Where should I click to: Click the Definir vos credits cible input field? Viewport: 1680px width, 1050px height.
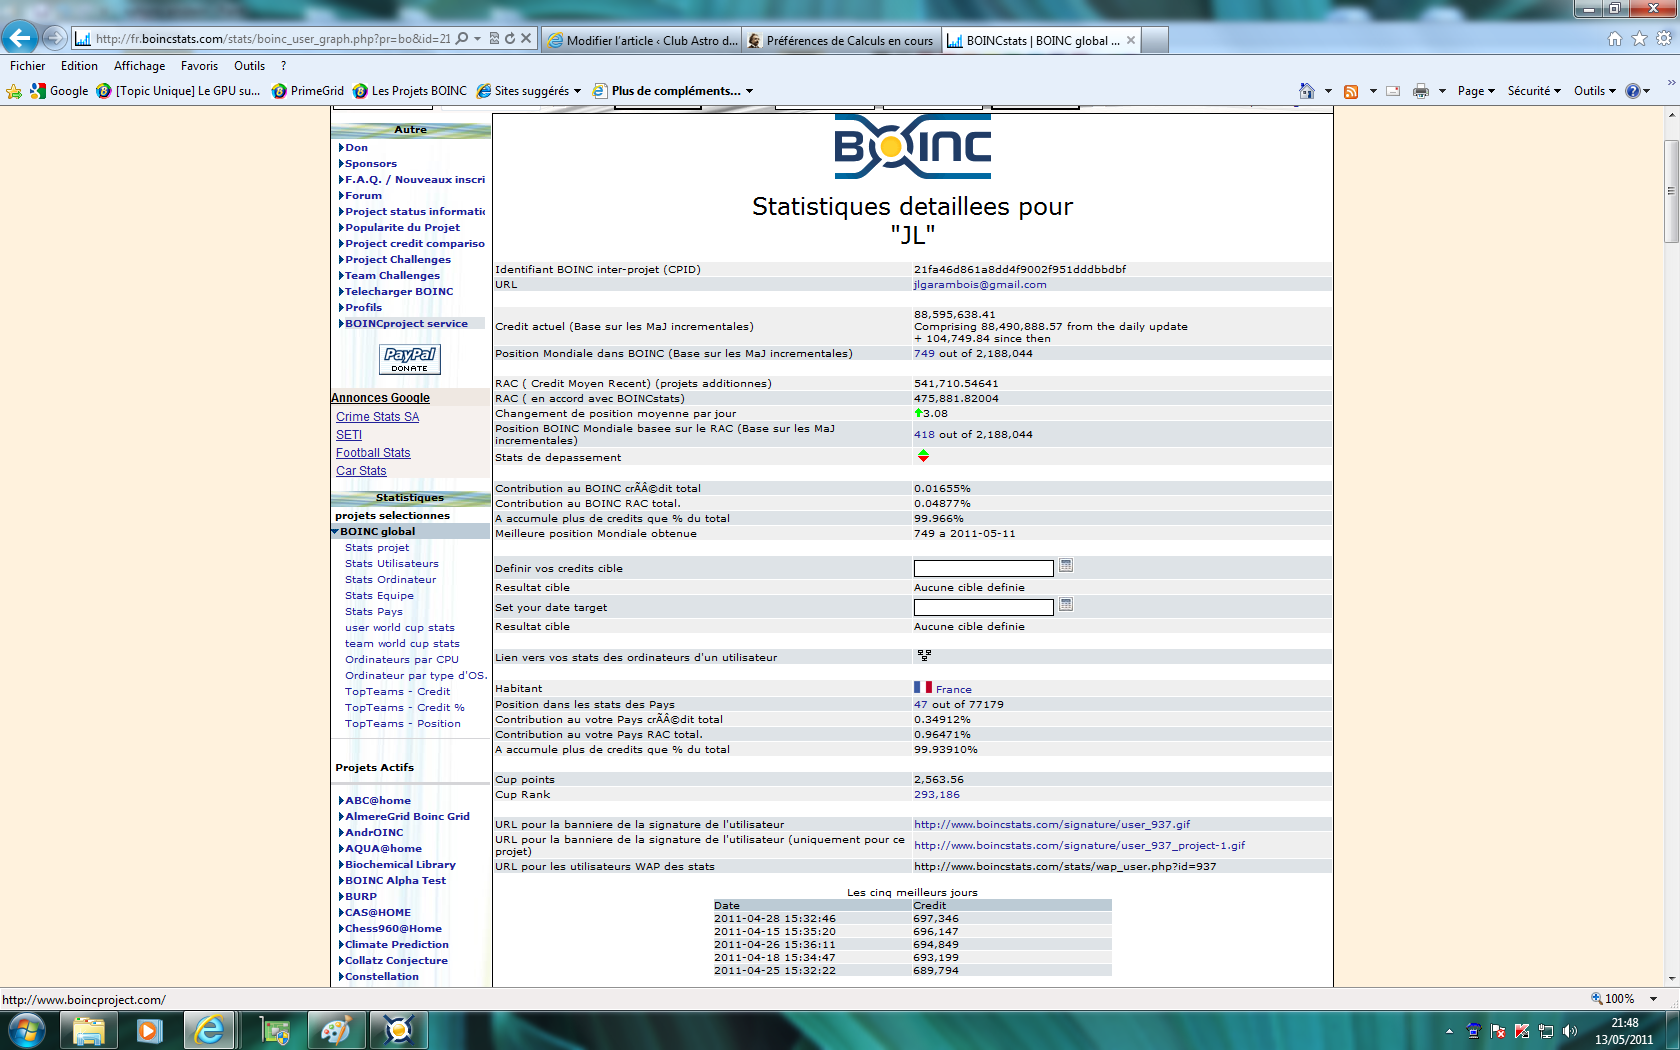click(x=984, y=569)
